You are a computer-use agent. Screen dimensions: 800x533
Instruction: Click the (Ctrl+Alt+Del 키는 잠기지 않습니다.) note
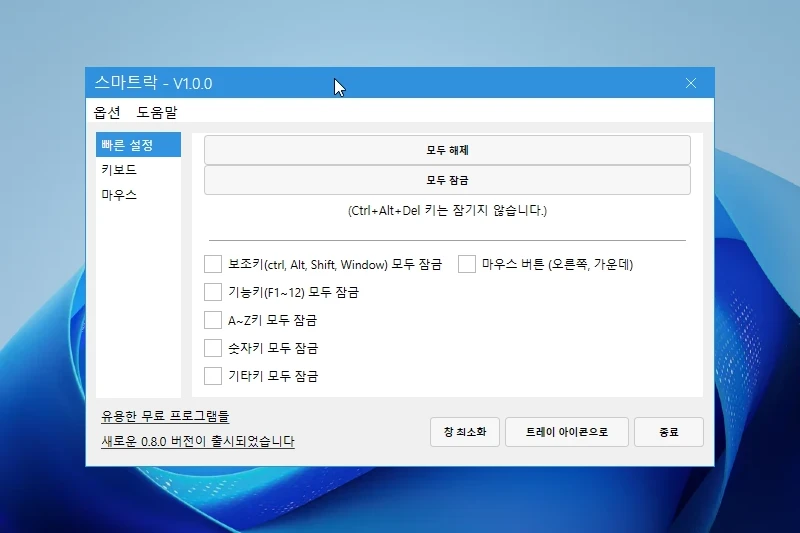pos(447,210)
